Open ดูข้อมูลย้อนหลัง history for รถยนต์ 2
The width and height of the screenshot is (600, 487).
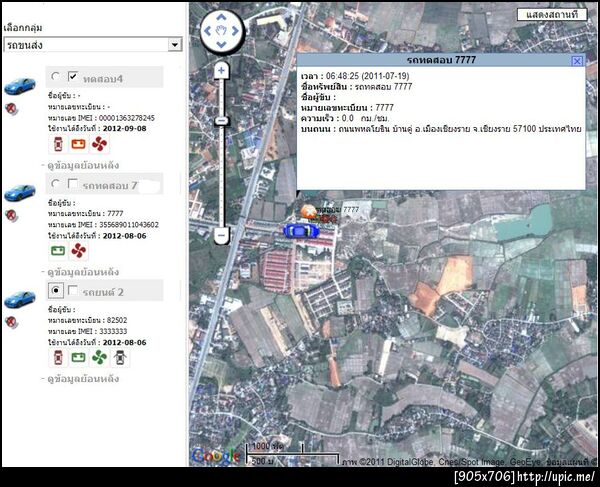83,379
